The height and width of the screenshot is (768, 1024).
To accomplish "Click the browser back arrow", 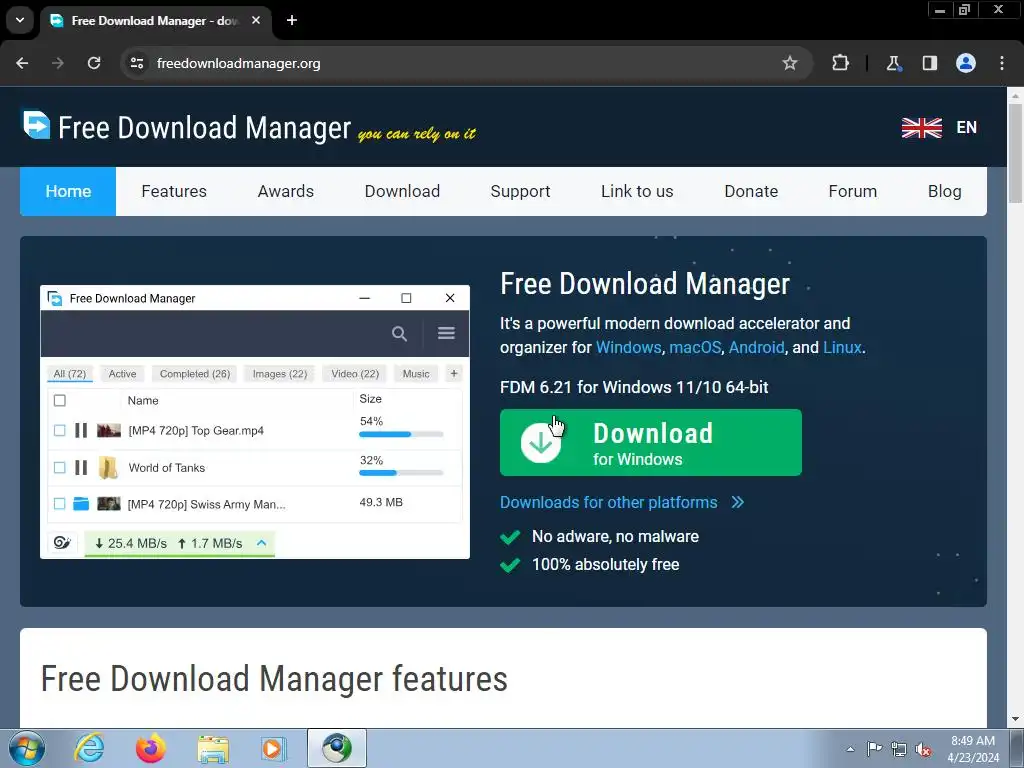I will [x=22, y=63].
